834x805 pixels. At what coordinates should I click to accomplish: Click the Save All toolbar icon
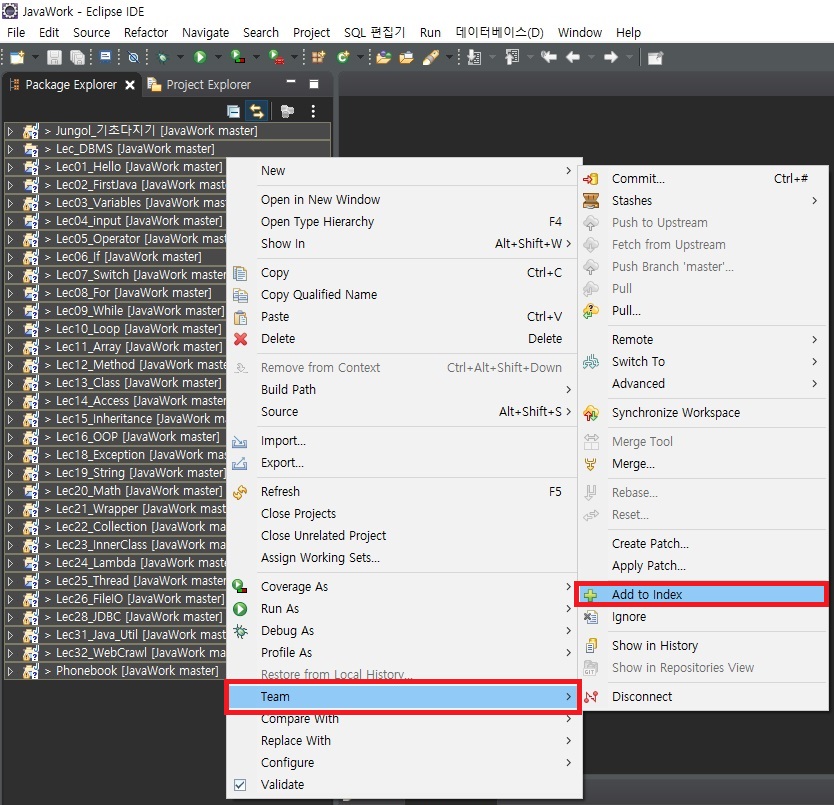click(78, 57)
